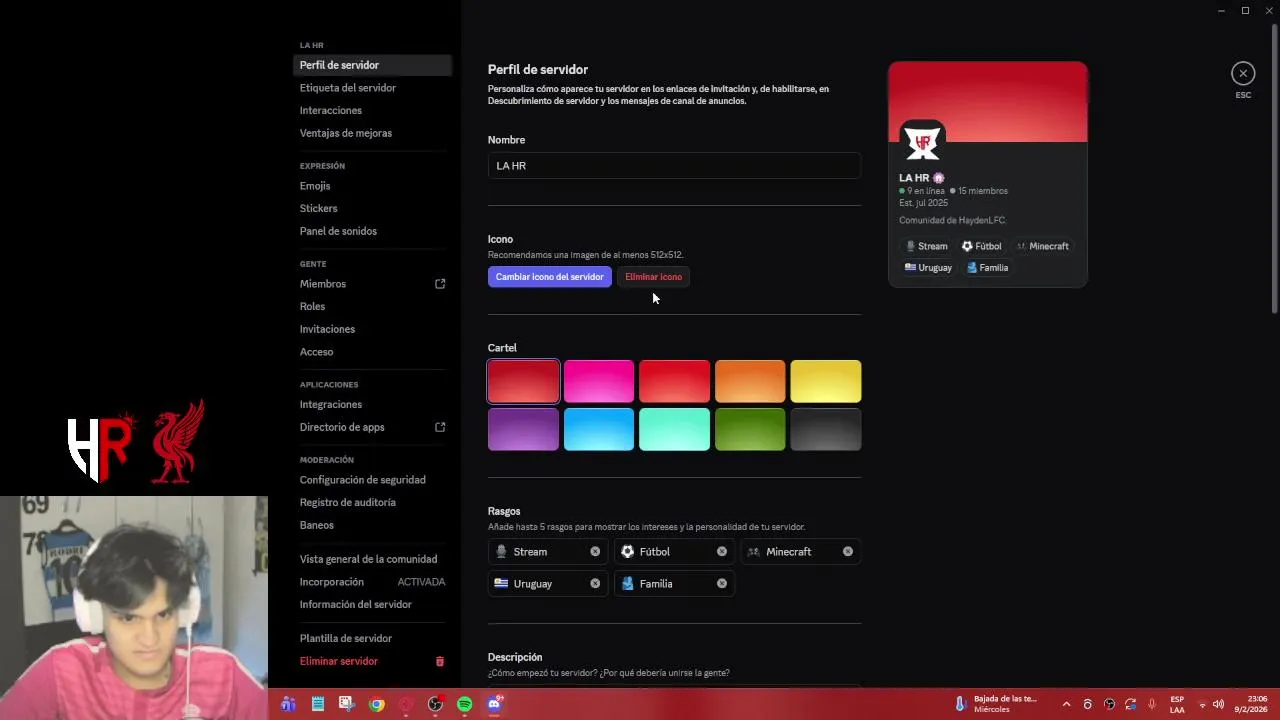Click the settings page vertical scrollbar
Image resolution: width=1280 pixels, height=720 pixels.
click(1274, 170)
